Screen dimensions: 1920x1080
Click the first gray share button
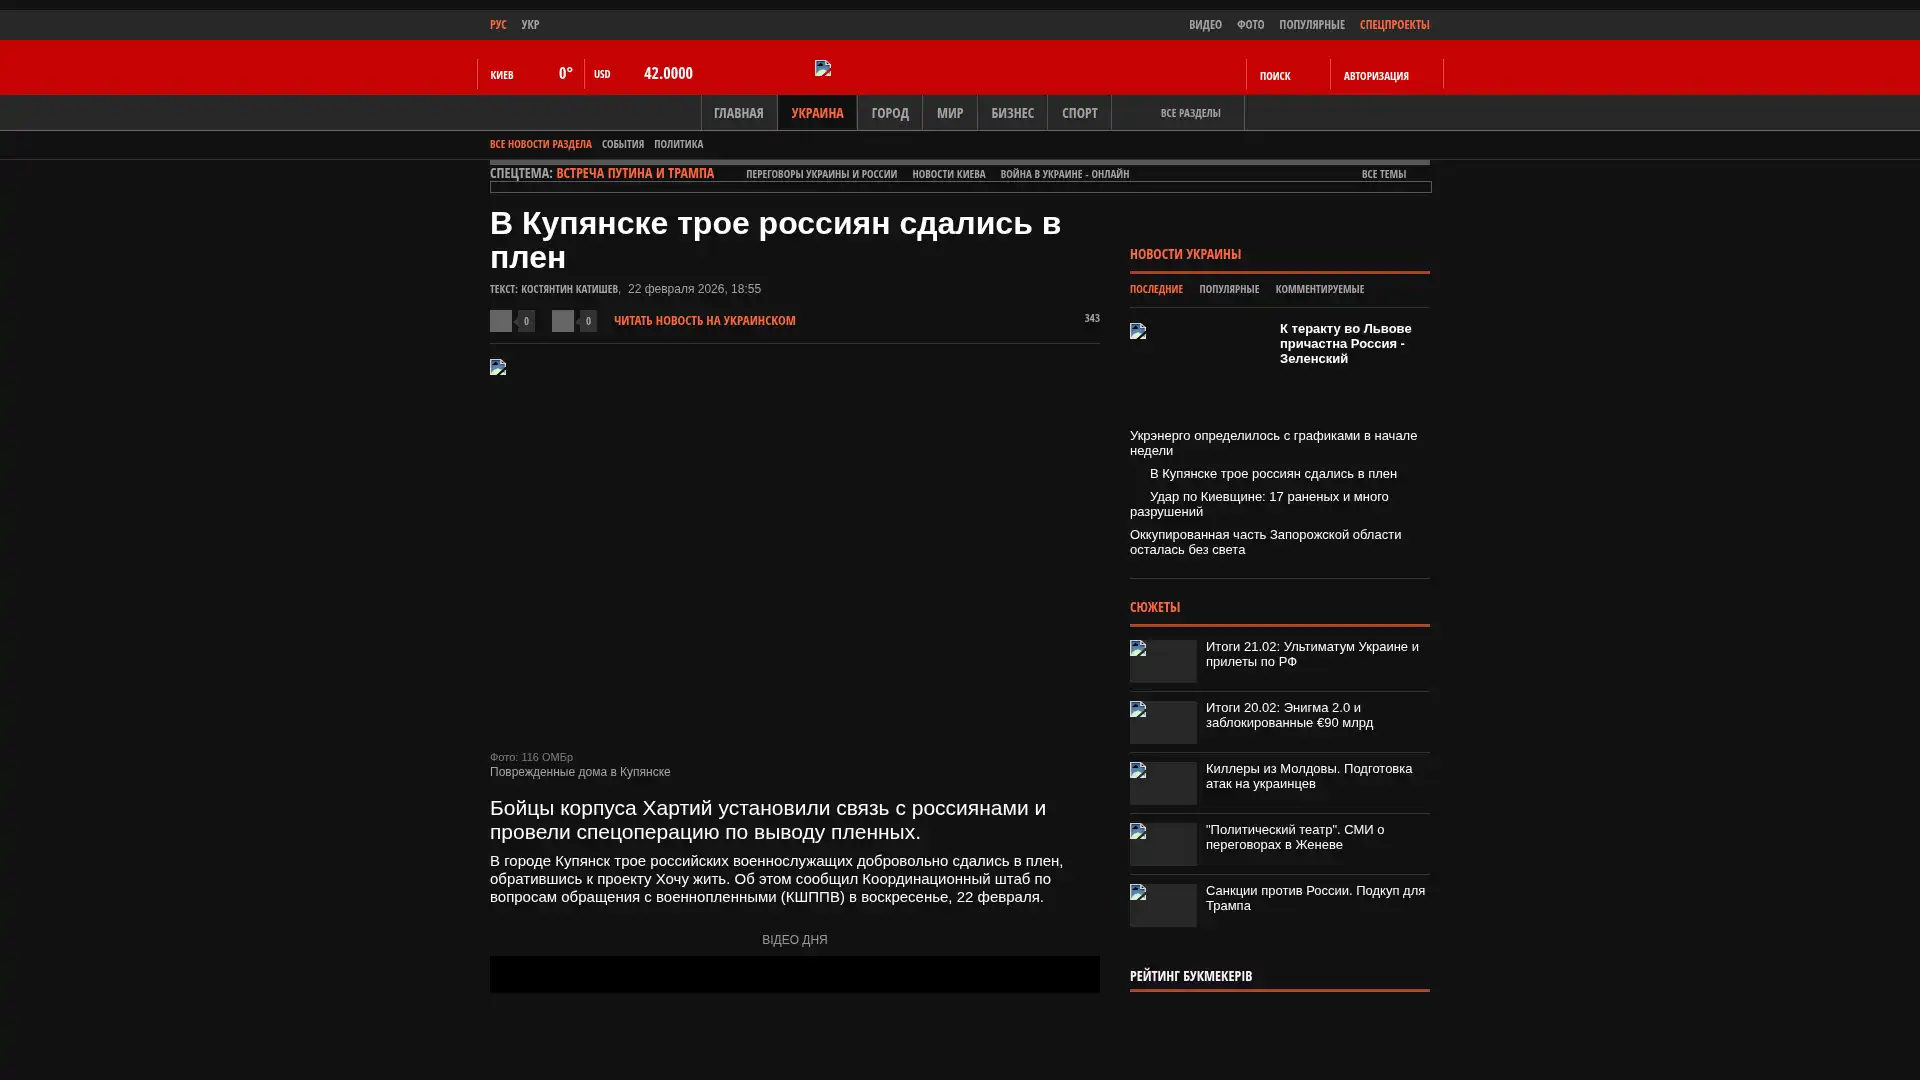coord(501,321)
